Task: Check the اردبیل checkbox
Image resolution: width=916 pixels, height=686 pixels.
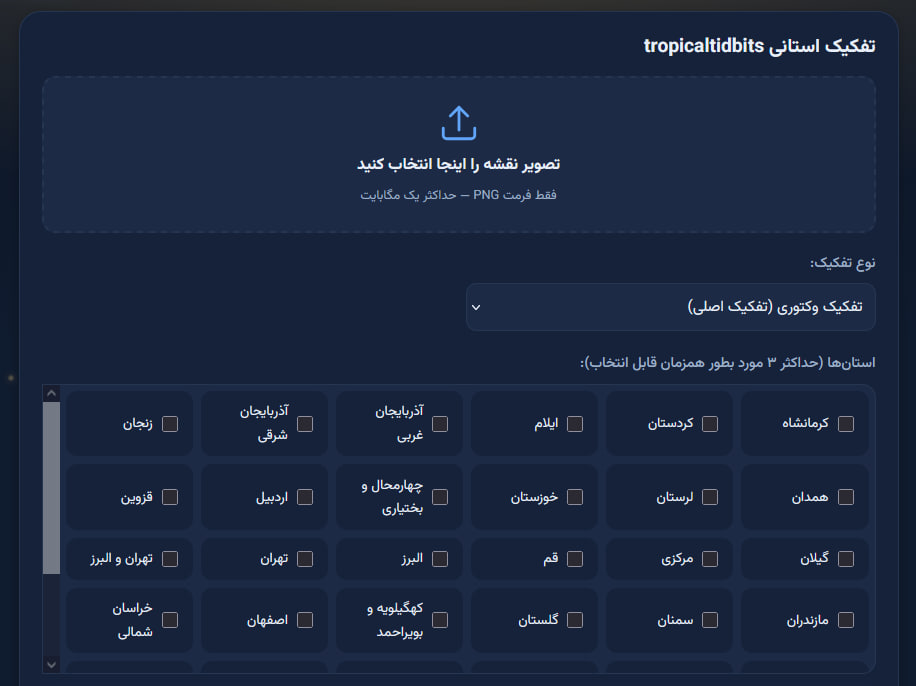Action: coord(305,497)
